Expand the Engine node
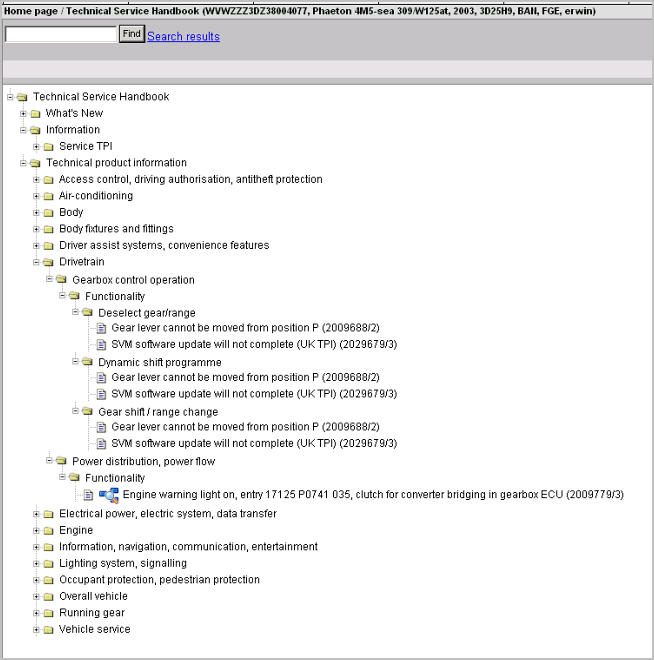654x660 pixels. pos(37,531)
